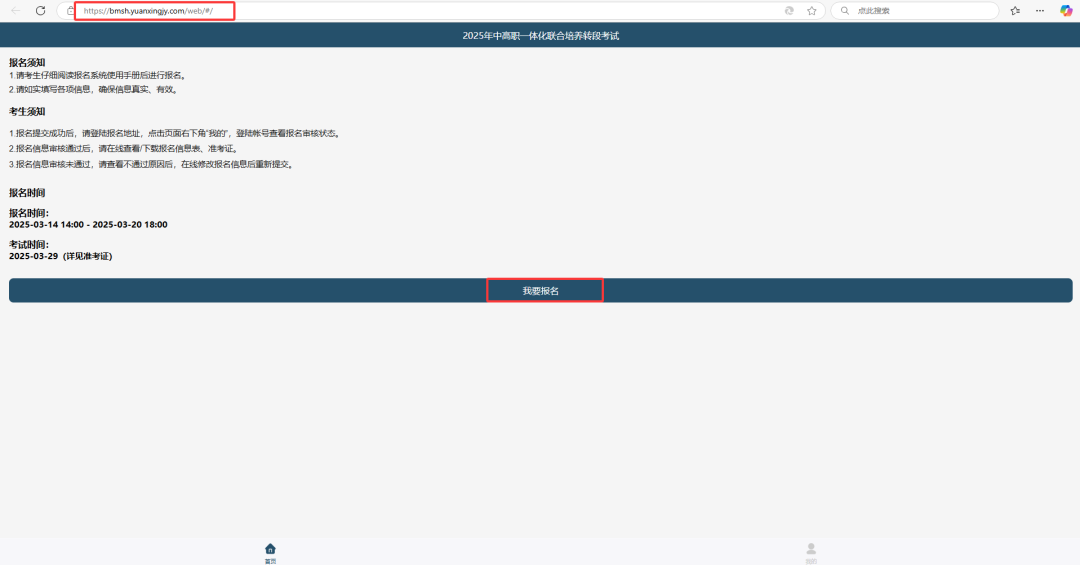Reload the page with the refresh icon
This screenshot has width=1080, height=565.
click(x=40, y=10)
